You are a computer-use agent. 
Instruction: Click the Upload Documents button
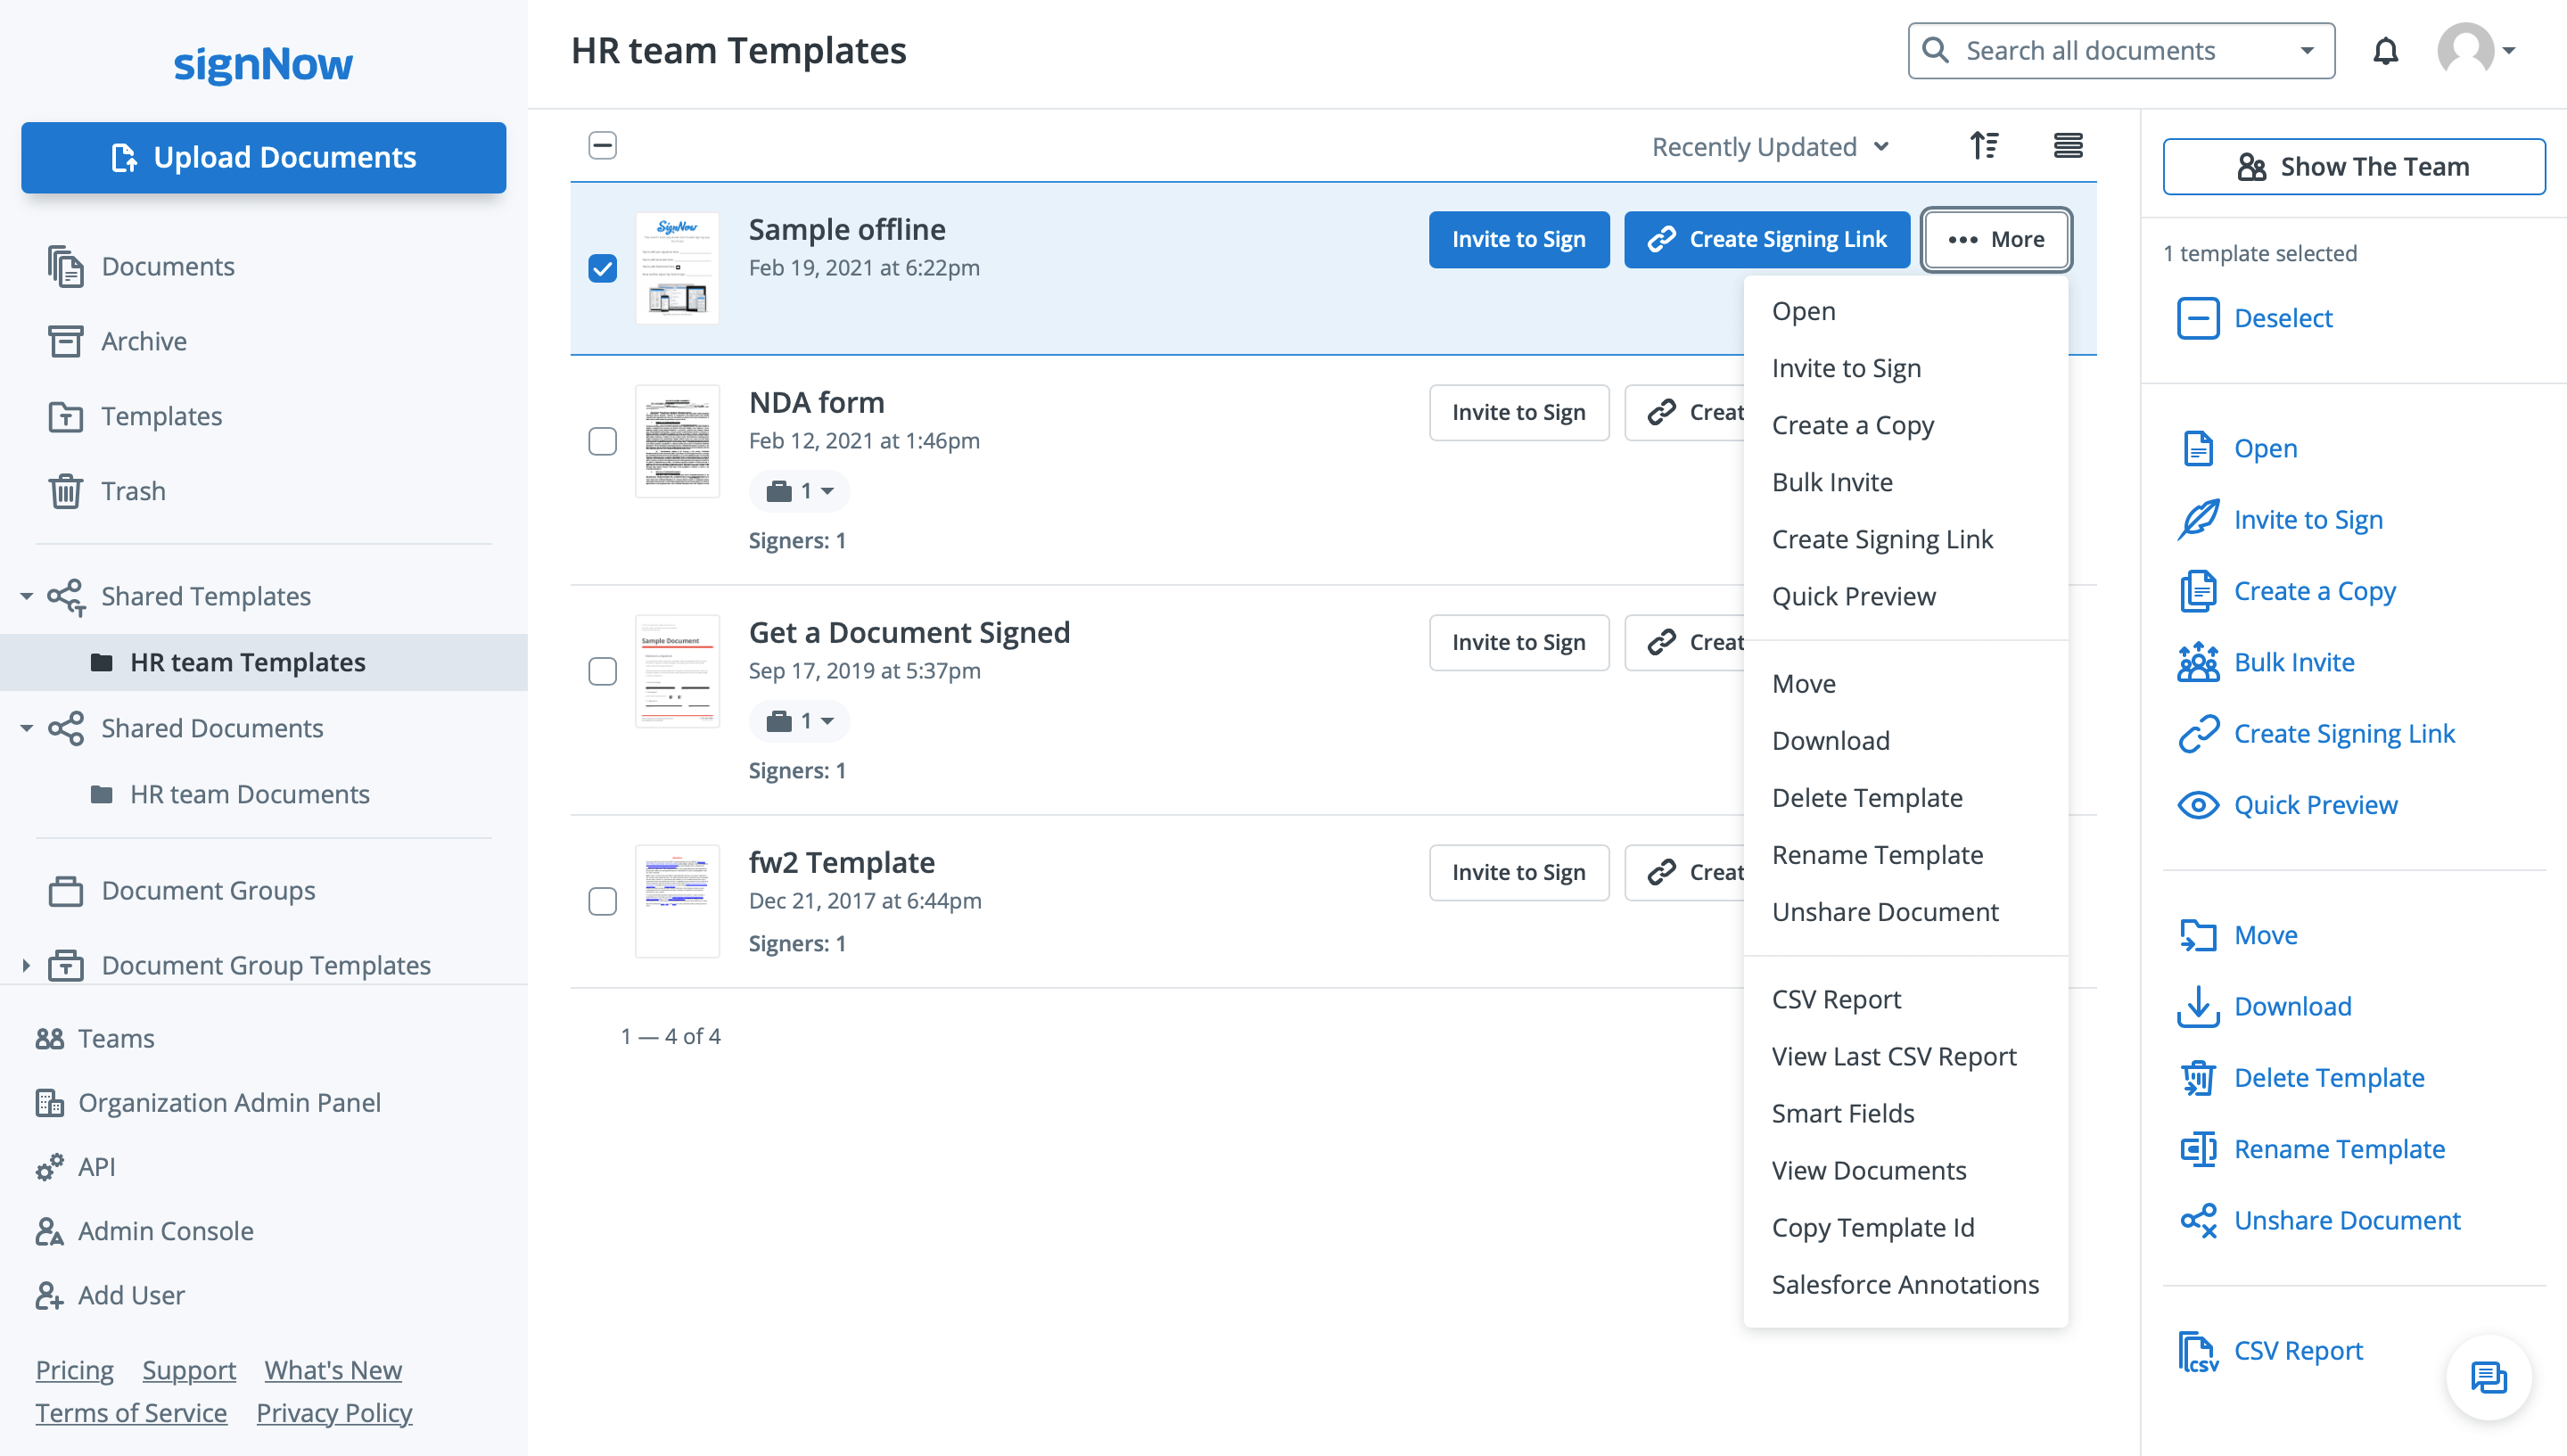click(x=264, y=157)
